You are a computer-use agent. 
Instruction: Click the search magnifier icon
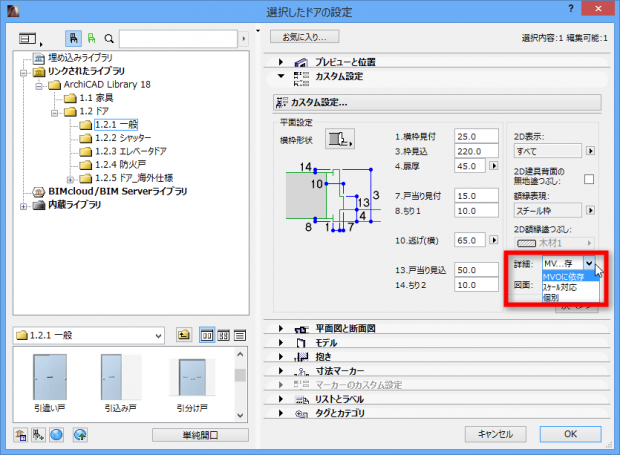pyautogui.click(x=109, y=39)
